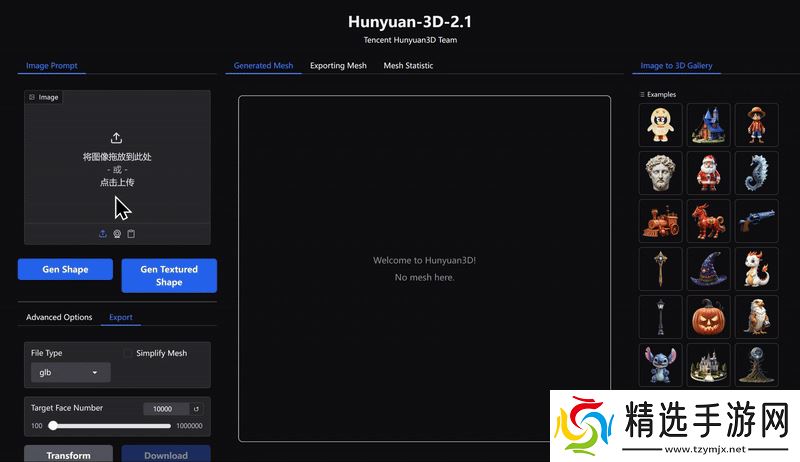Click the Gen Textured Shape button

pyautogui.click(x=169, y=276)
